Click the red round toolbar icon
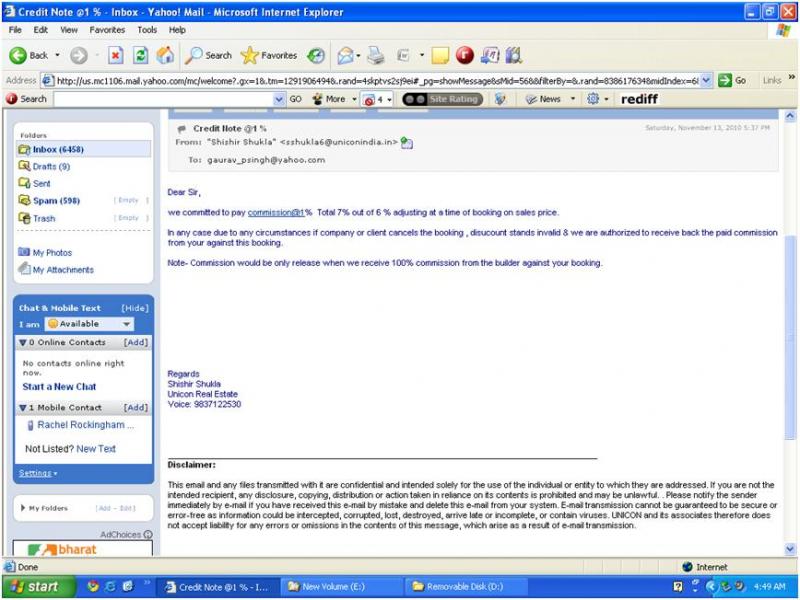The height and width of the screenshot is (600, 800). [465, 56]
